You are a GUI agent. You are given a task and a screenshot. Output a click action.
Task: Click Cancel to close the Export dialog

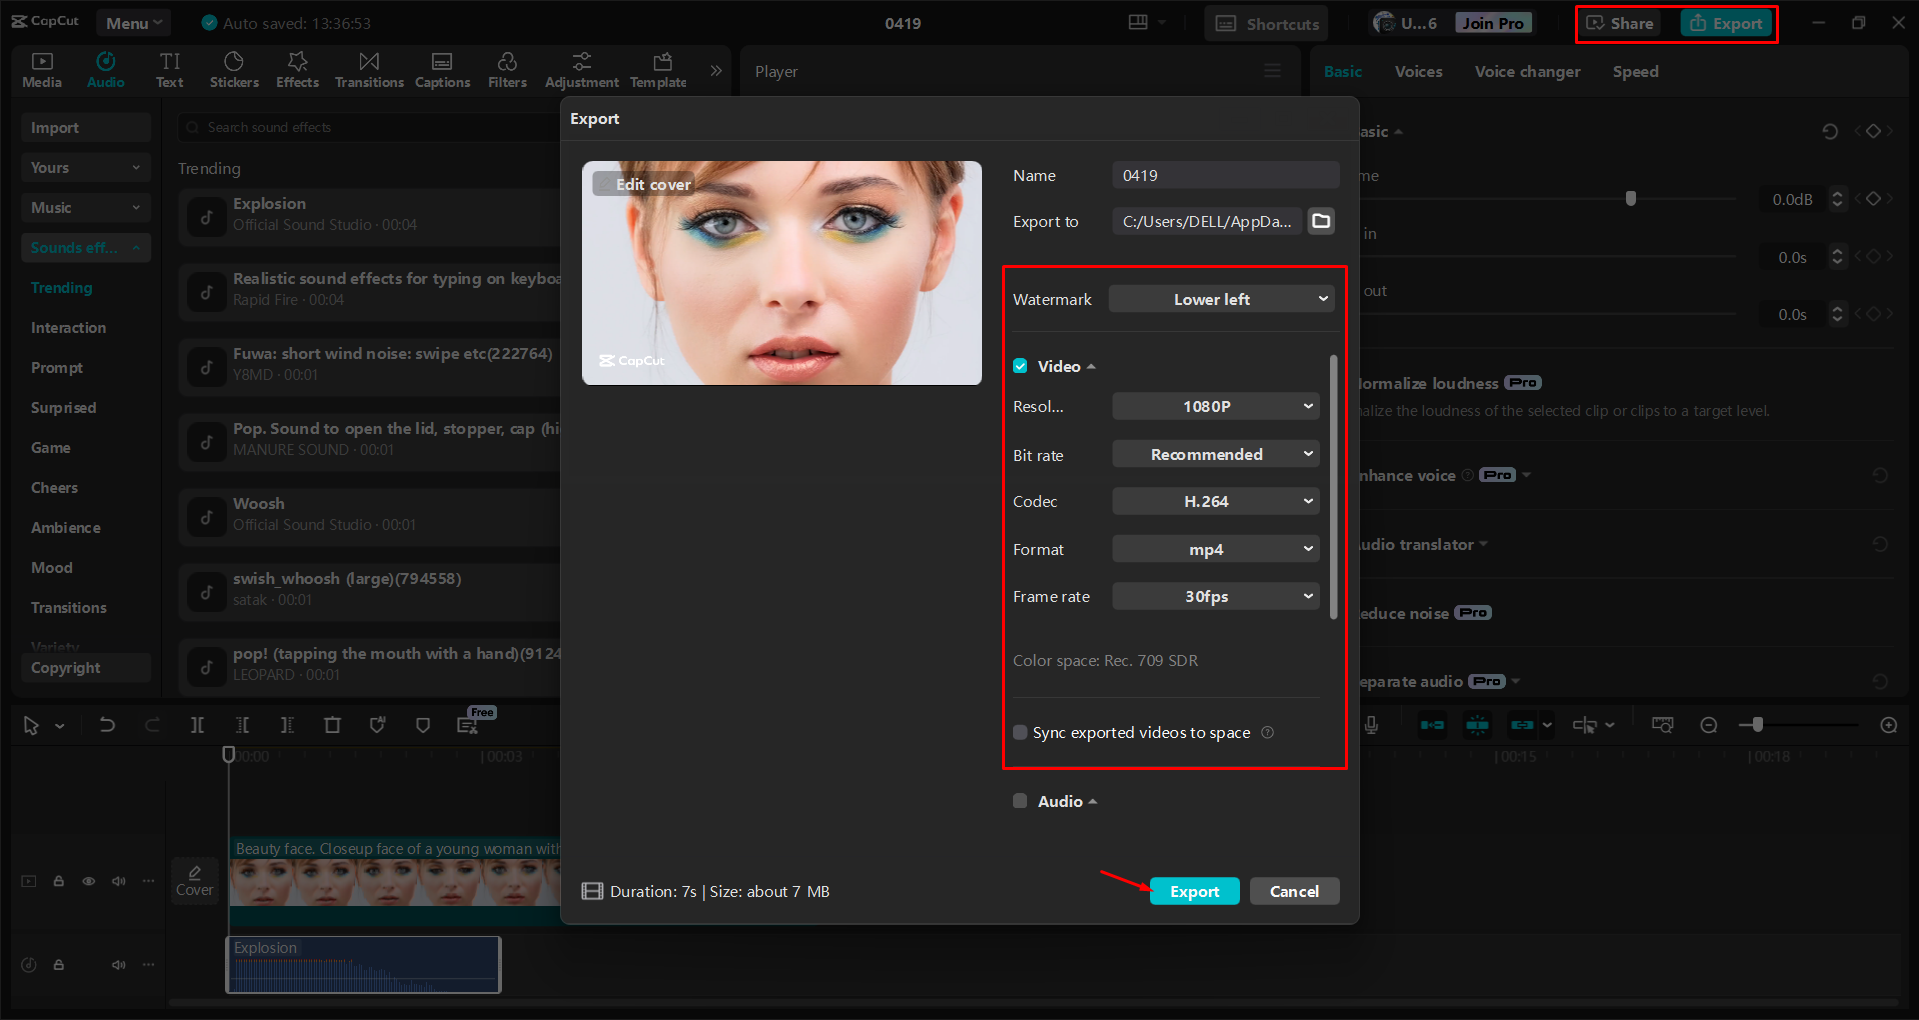pos(1294,890)
